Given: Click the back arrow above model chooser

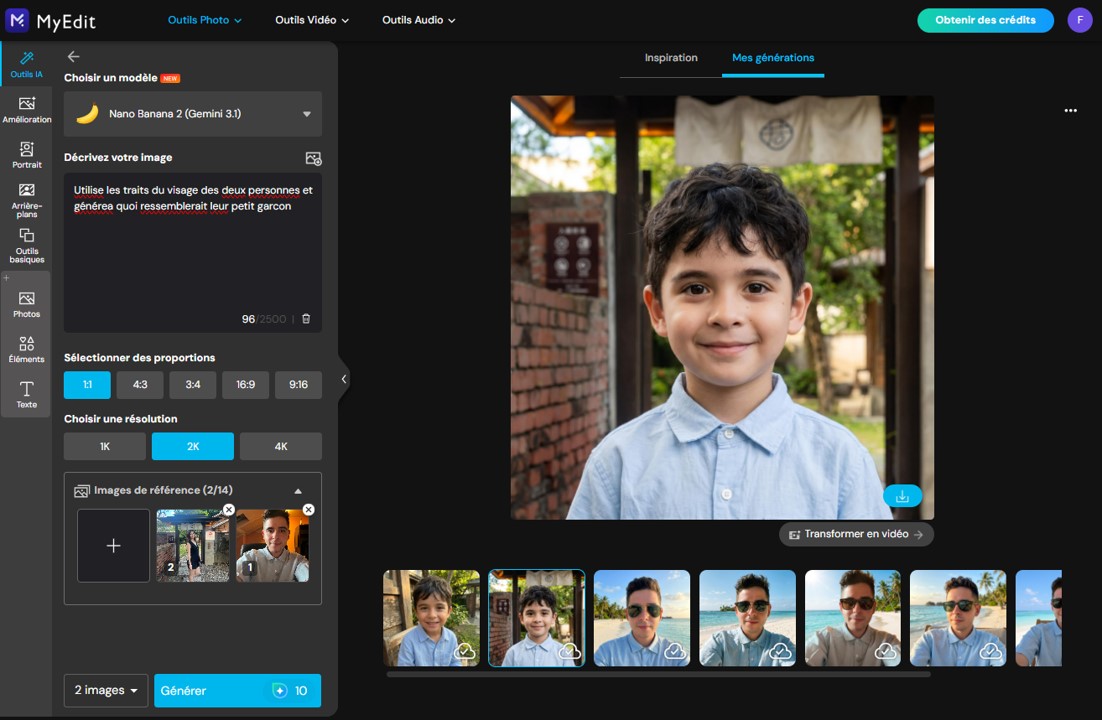Looking at the screenshot, I should pos(73,56).
